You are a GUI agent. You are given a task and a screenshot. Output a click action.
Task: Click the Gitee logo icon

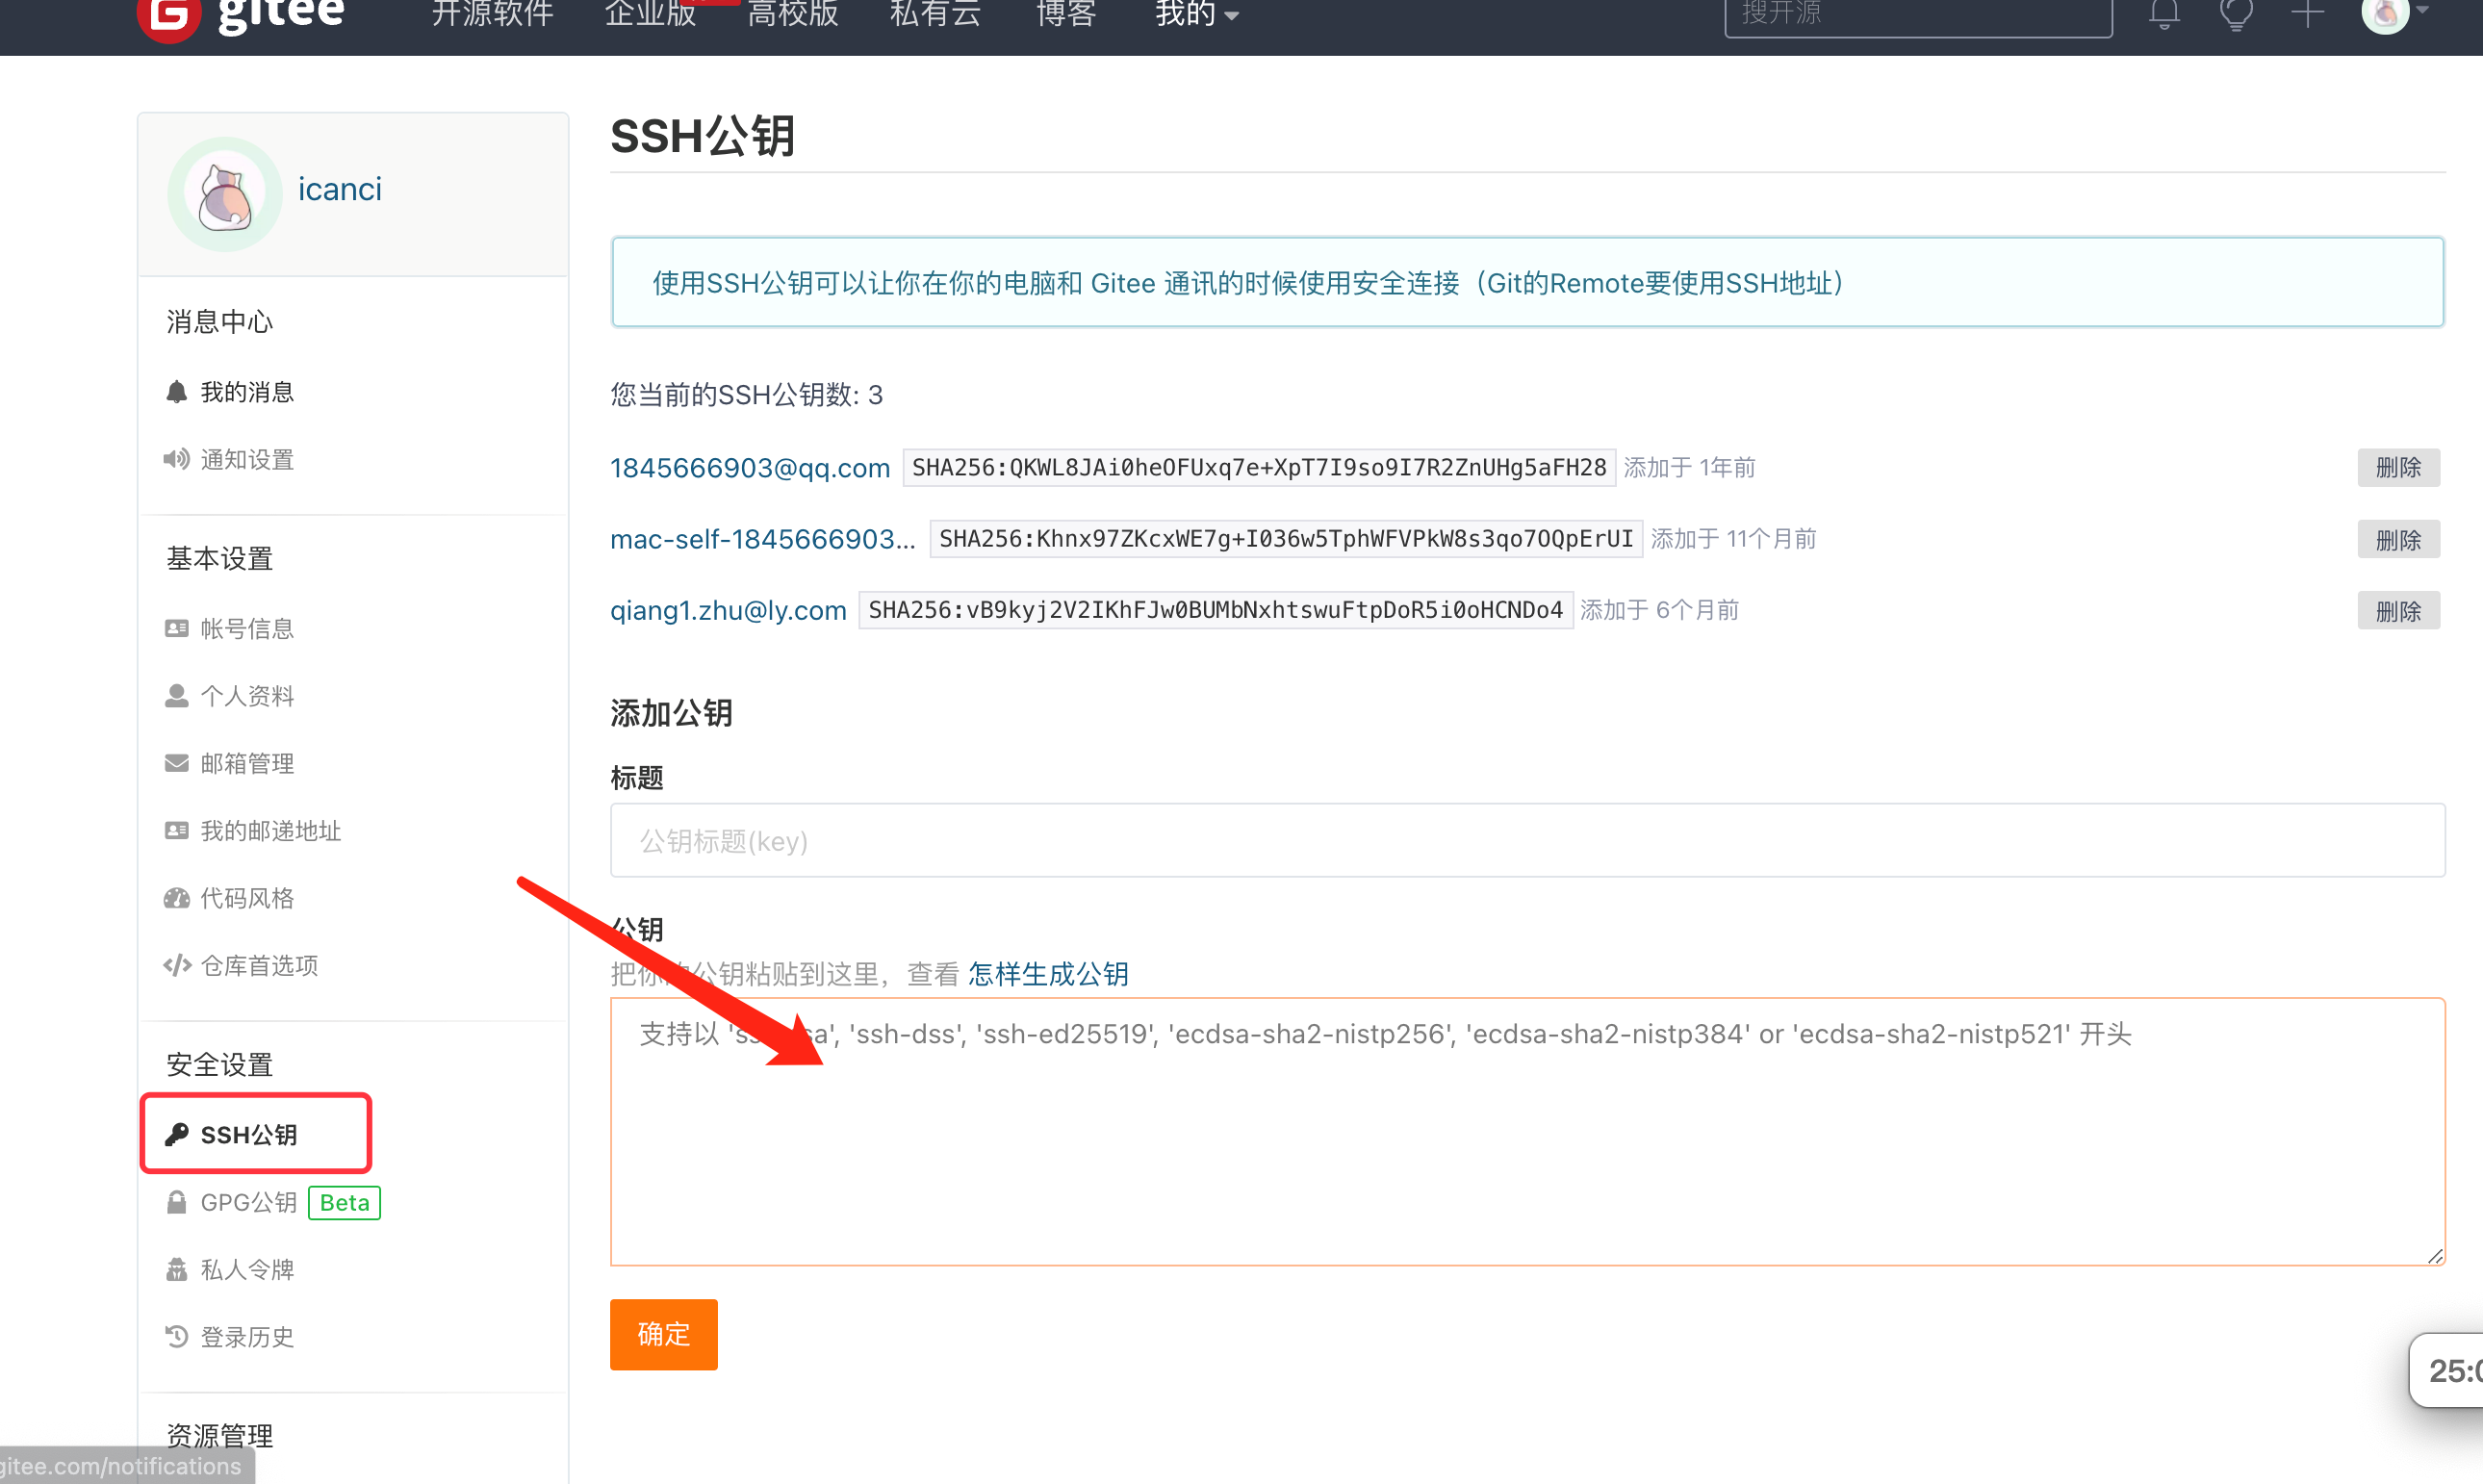(169, 16)
